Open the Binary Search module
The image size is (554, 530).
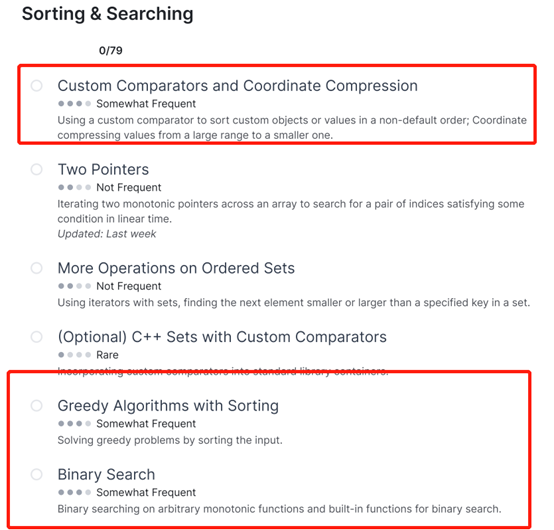pos(106,474)
